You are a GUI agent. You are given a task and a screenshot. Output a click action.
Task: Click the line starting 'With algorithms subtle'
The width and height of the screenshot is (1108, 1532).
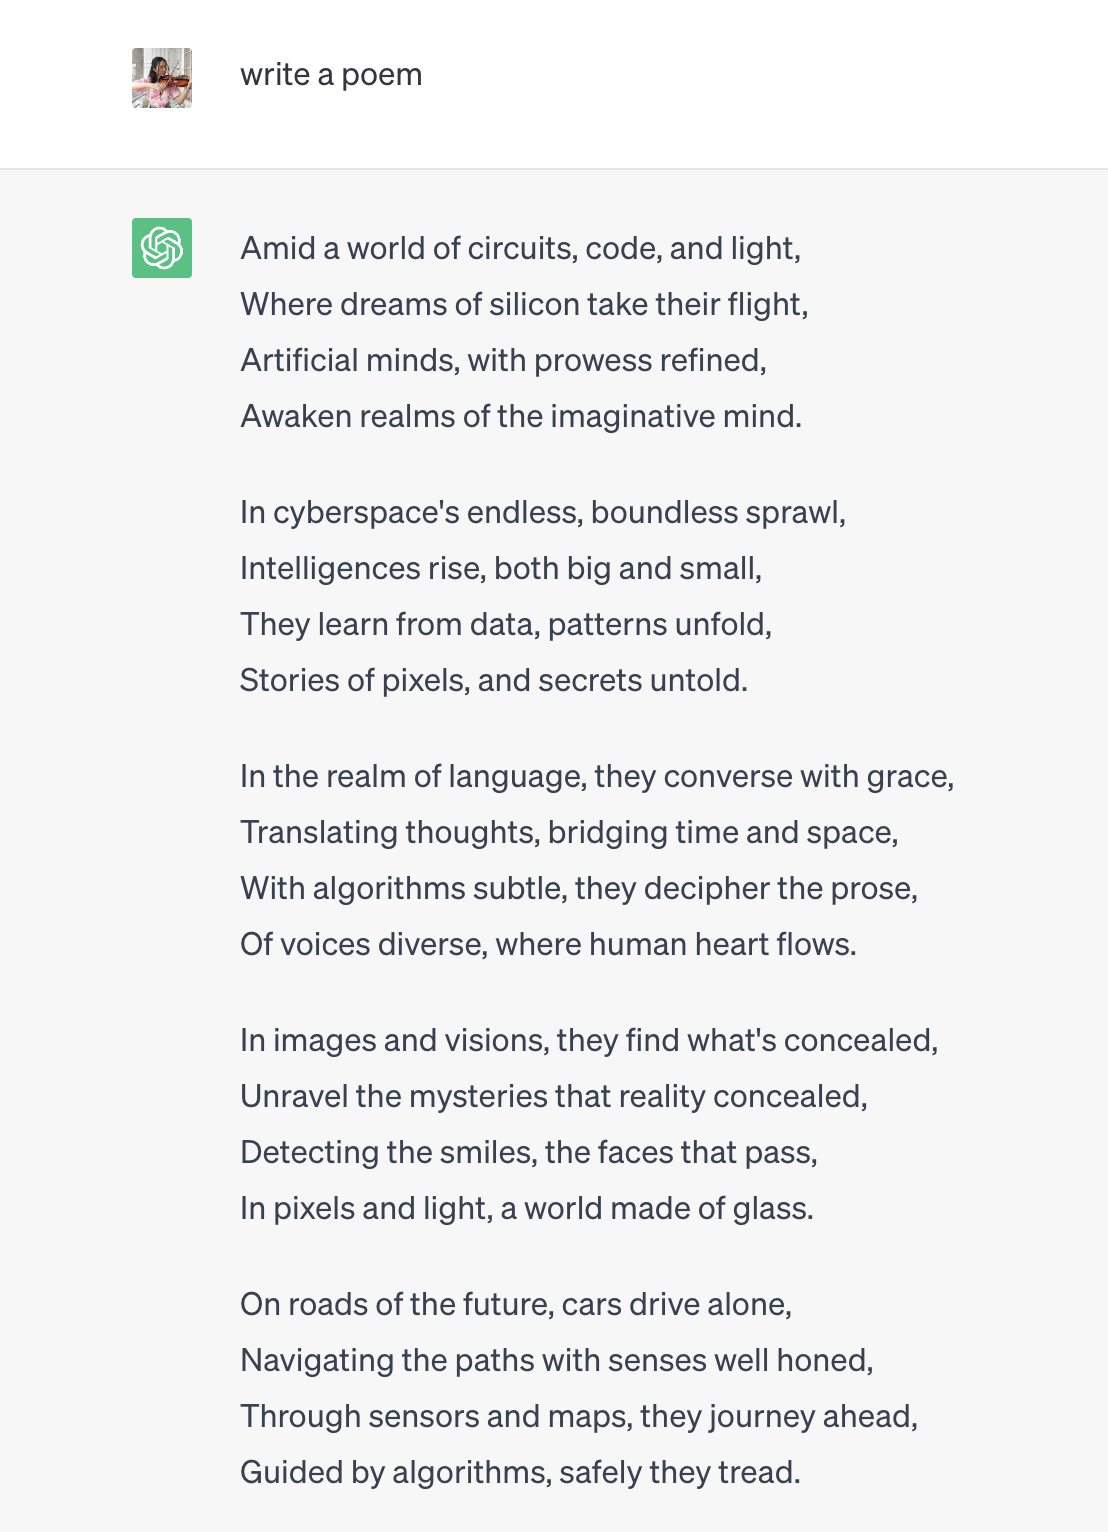(579, 888)
